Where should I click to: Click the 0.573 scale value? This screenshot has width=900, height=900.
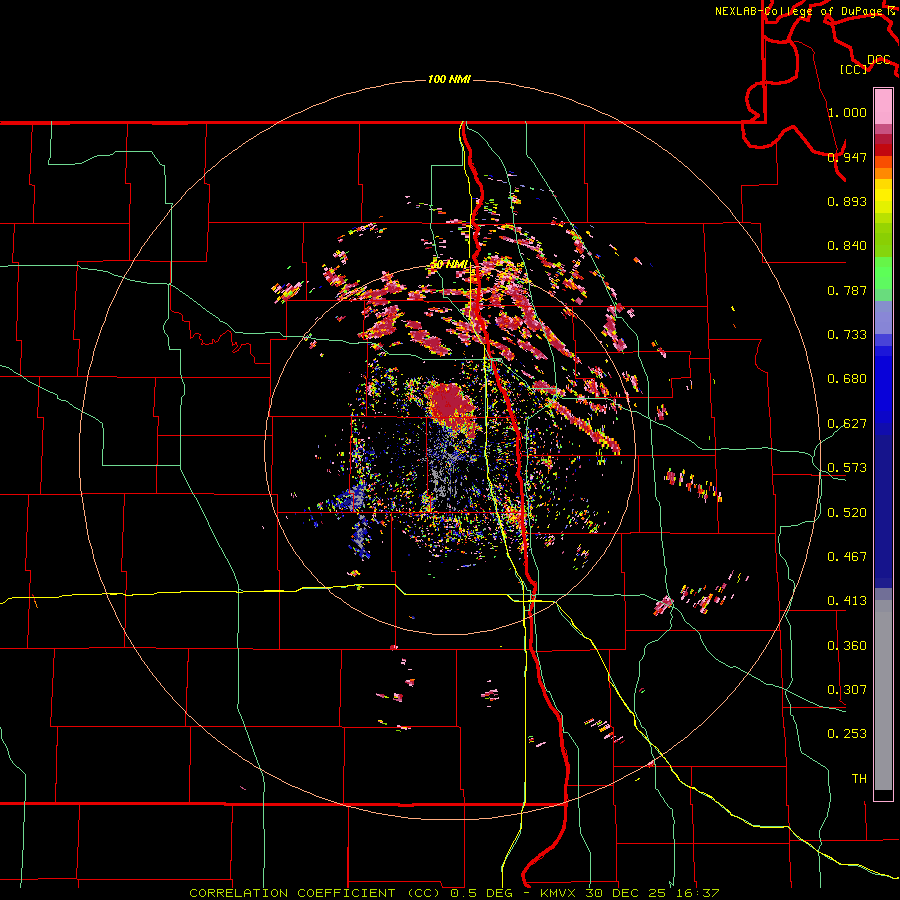(847, 468)
